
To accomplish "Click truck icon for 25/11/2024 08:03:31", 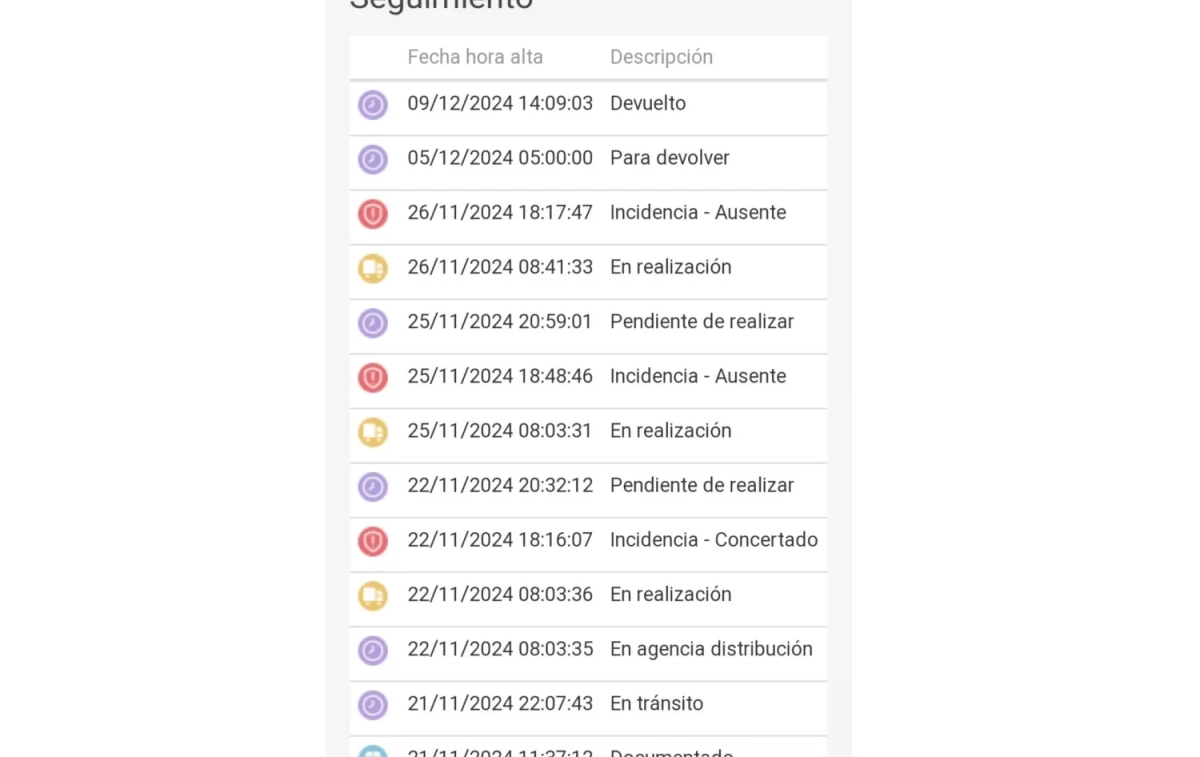I will pos(373,432).
